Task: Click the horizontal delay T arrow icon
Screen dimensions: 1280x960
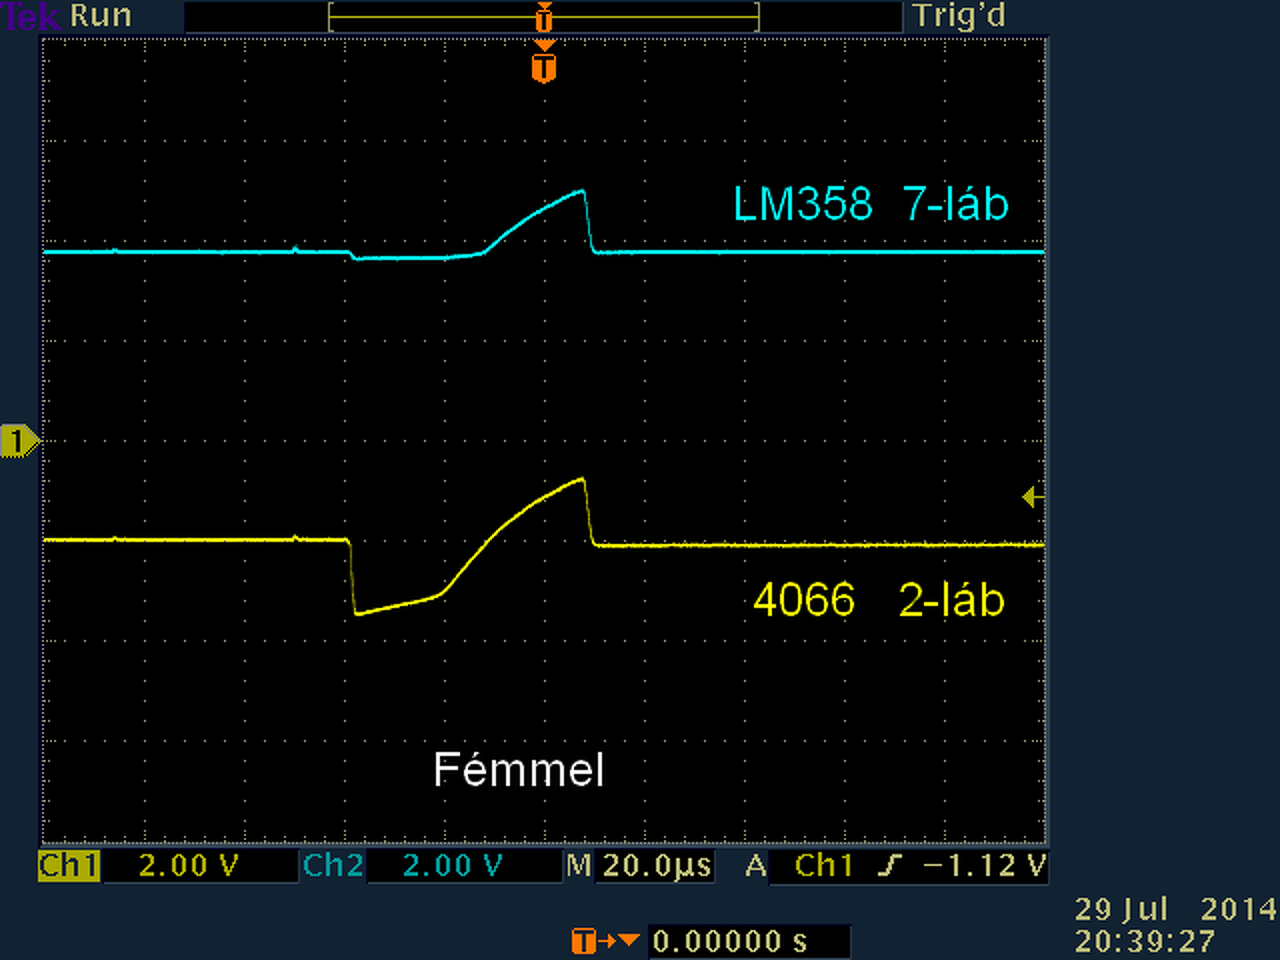Action: 605,941
